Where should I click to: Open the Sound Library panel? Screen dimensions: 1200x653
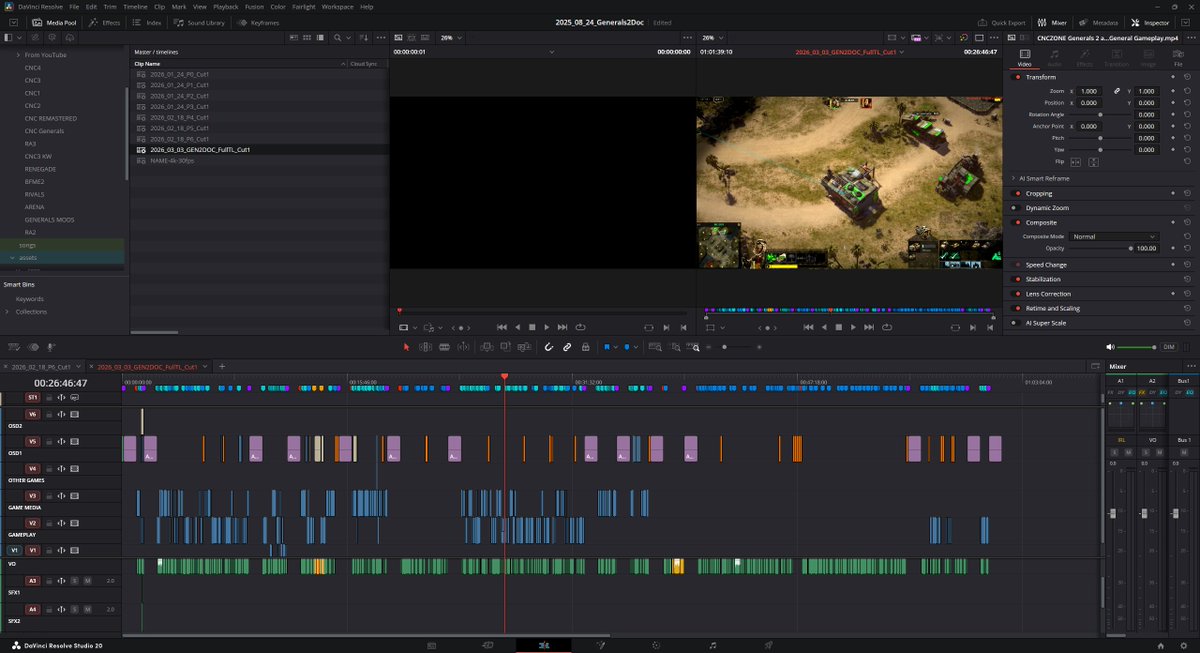(x=200, y=22)
